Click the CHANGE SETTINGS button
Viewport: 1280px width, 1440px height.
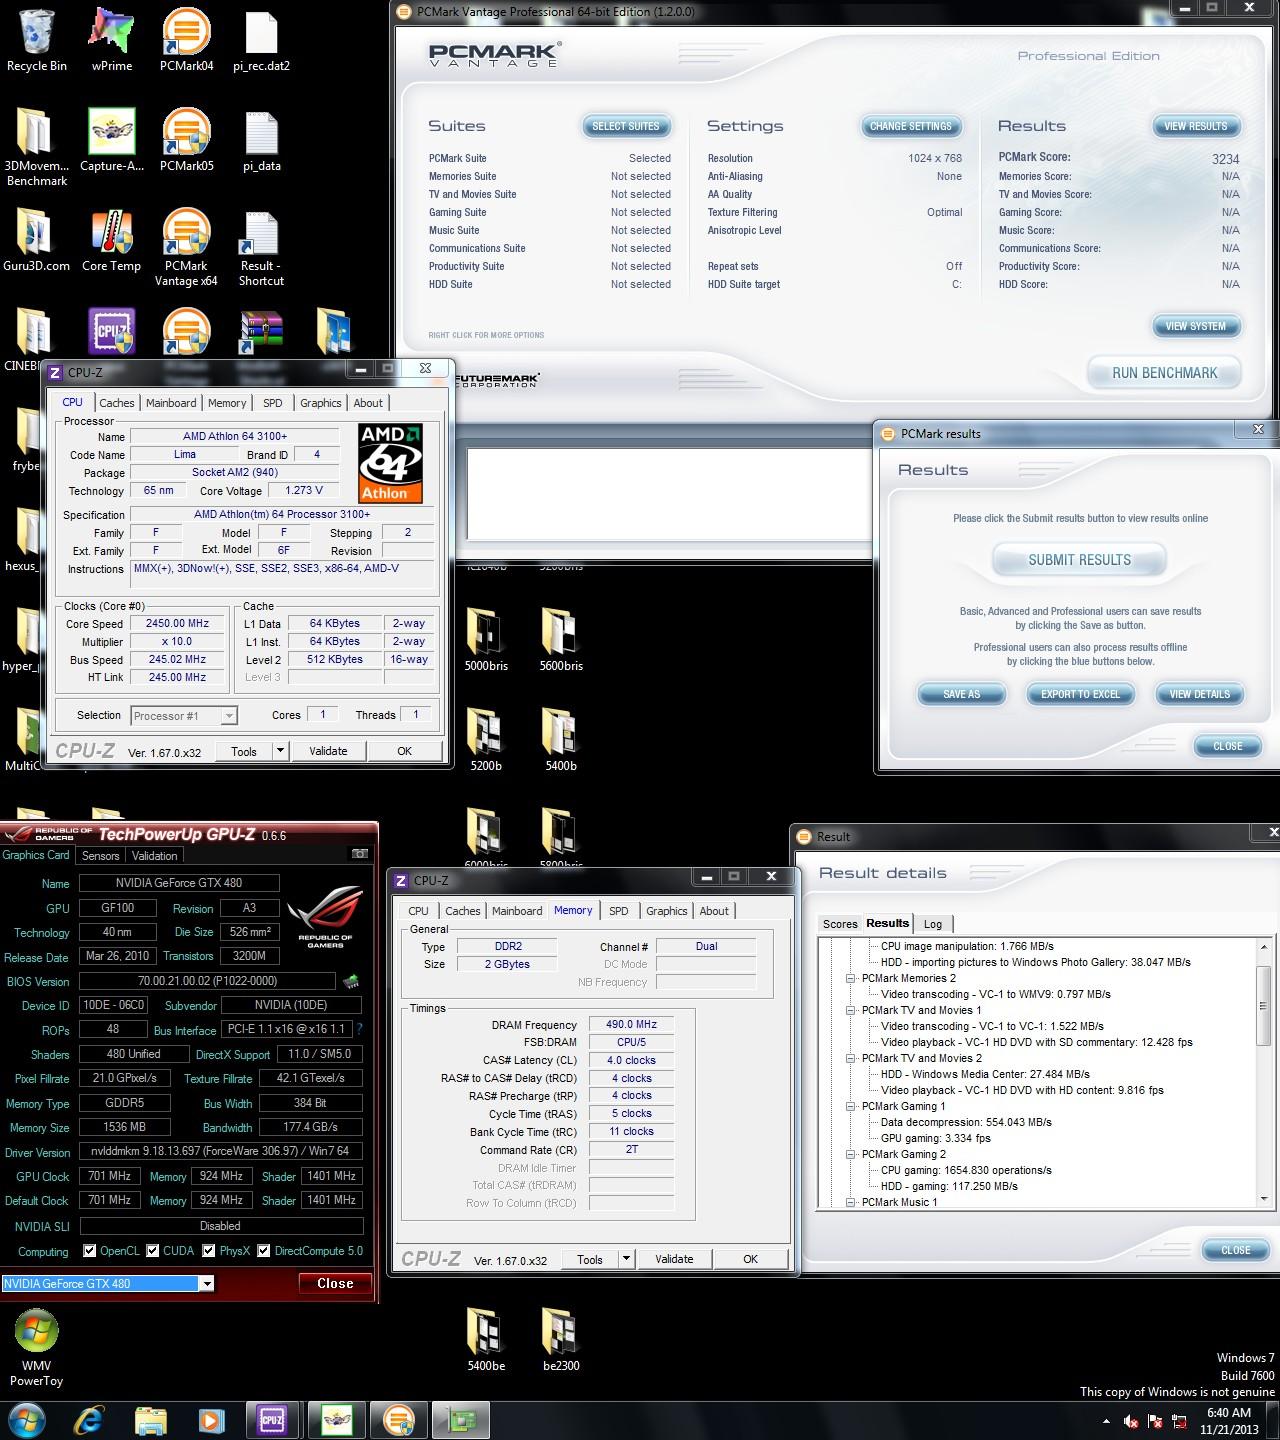(x=911, y=126)
